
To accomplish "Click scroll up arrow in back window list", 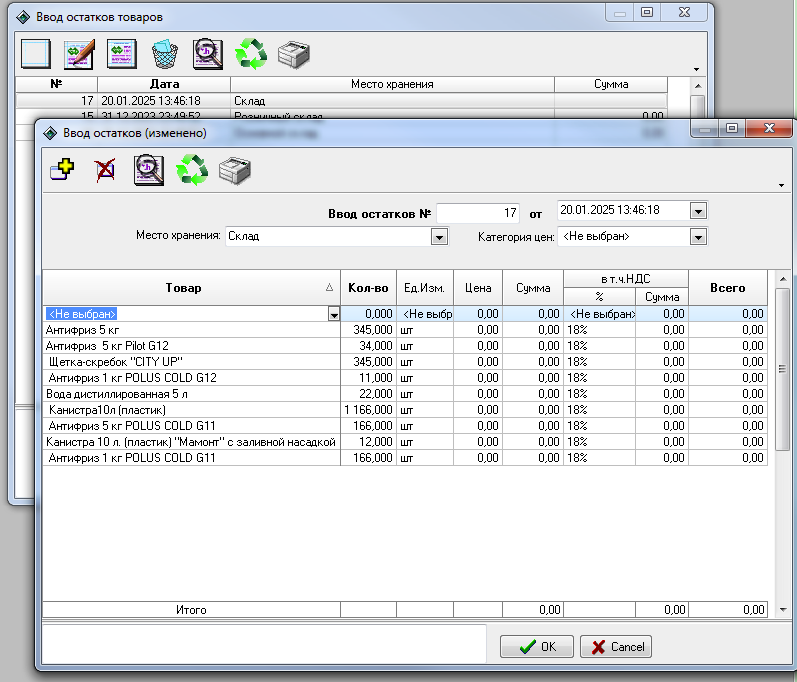I will click(x=698, y=86).
